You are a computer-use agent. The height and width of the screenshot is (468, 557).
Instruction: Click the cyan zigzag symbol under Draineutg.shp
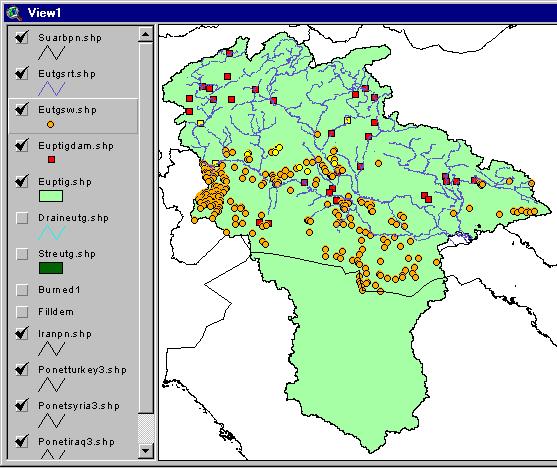[x=52, y=232]
